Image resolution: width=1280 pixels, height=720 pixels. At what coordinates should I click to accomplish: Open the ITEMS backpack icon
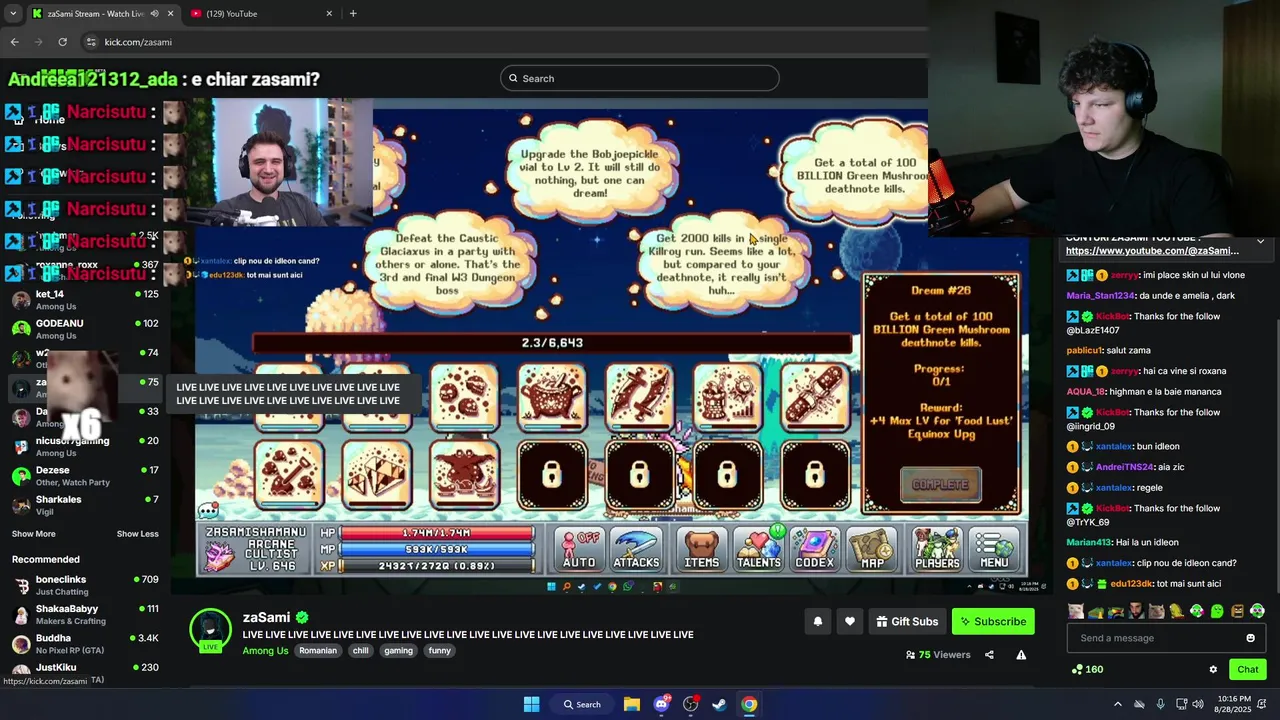coord(701,549)
